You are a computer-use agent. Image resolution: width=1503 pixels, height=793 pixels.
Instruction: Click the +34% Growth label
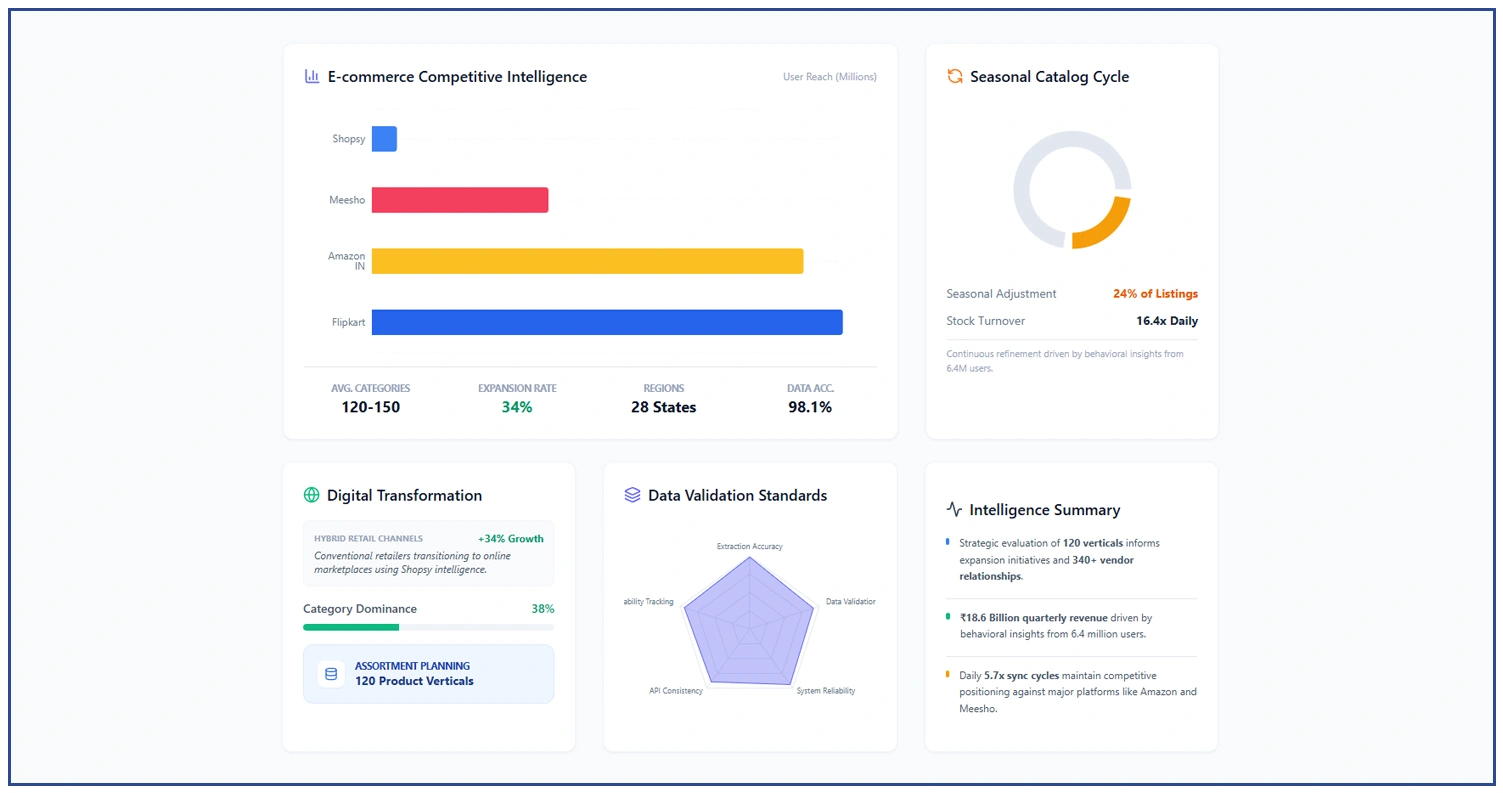tap(511, 538)
